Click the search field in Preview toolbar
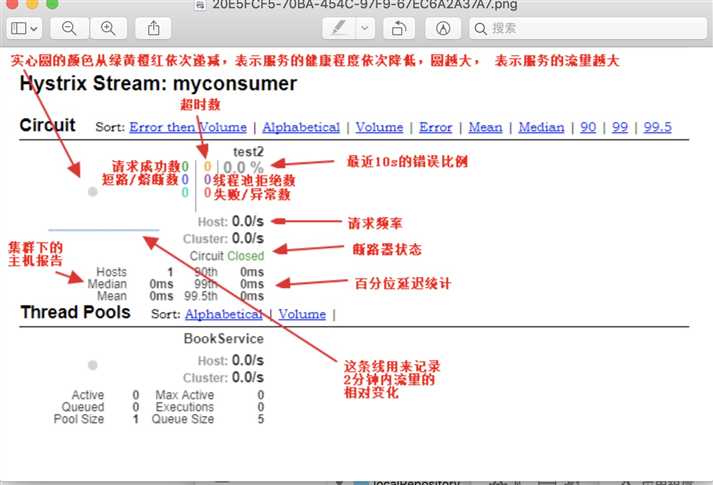This screenshot has width=713, height=485. (587, 29)
